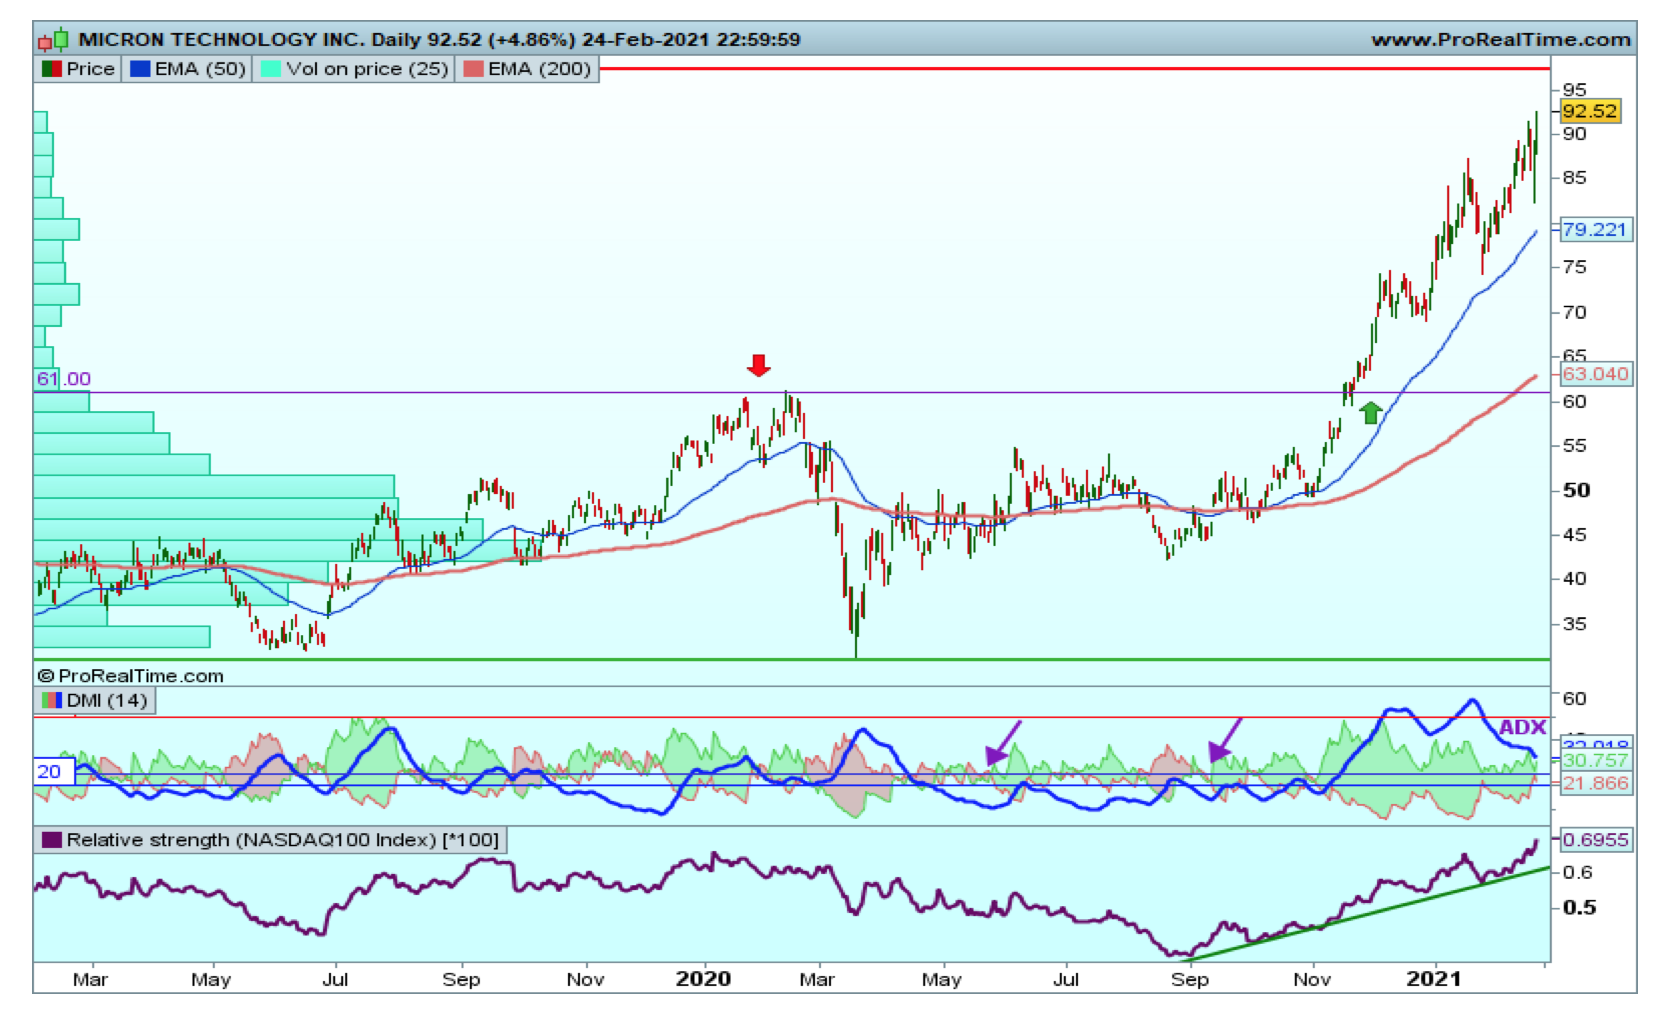Click the Price legend color swatch
Viewport: 1658px width, 1016px height.
[52, 69]
